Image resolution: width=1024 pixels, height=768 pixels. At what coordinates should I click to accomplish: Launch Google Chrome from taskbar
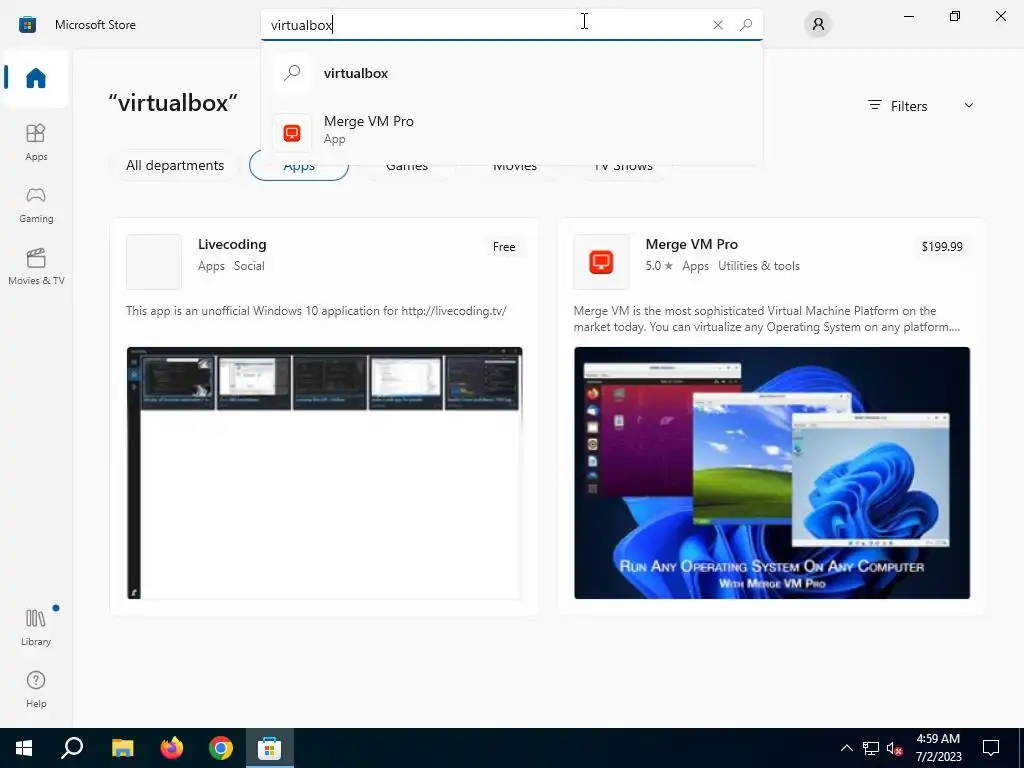[221, 748]
